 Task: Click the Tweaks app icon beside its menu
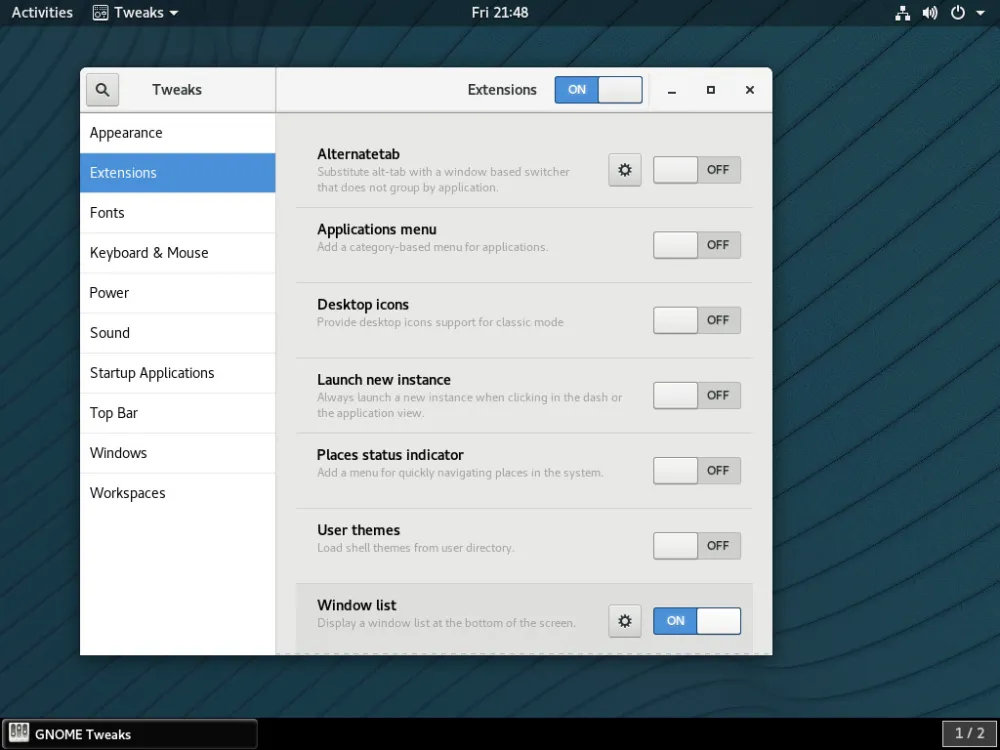99,13
